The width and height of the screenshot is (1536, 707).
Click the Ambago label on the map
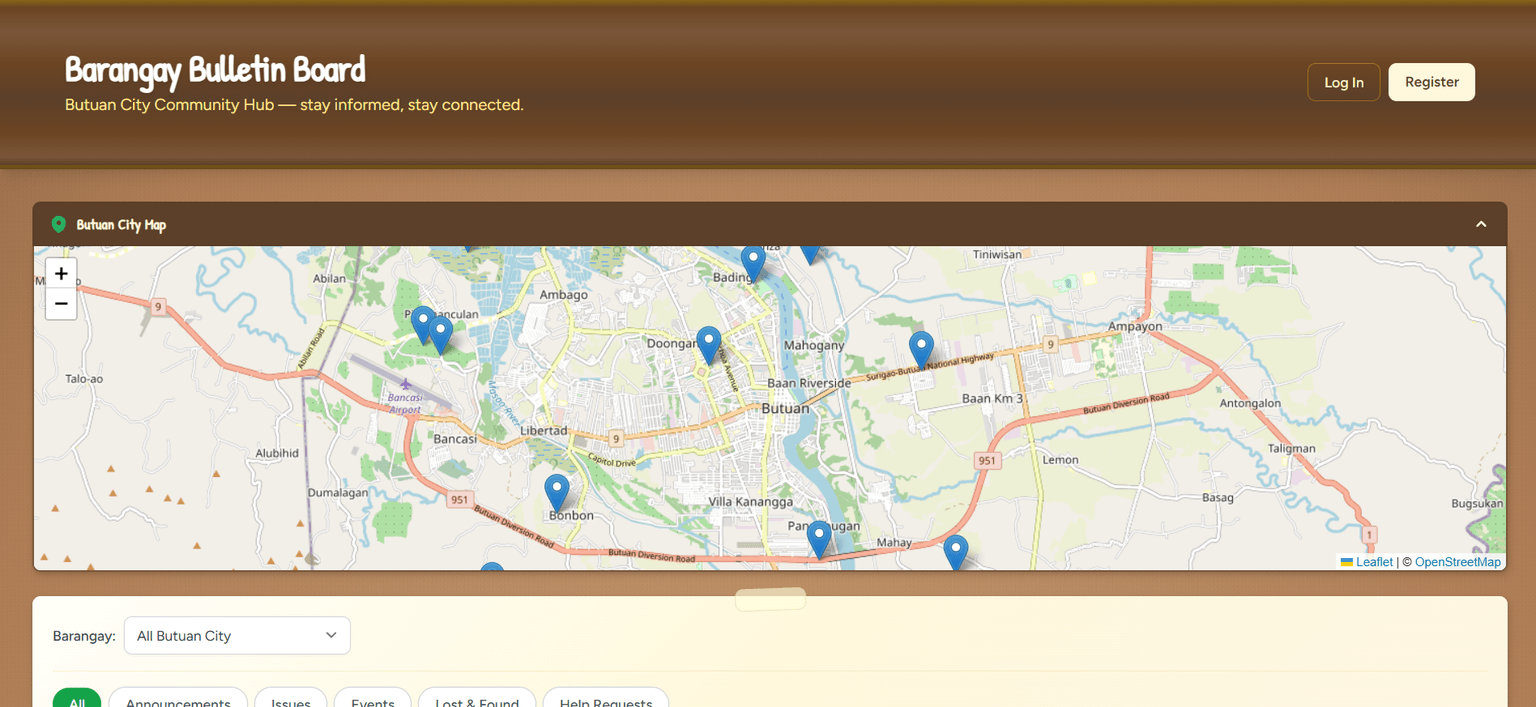click(x=564, y=295)
